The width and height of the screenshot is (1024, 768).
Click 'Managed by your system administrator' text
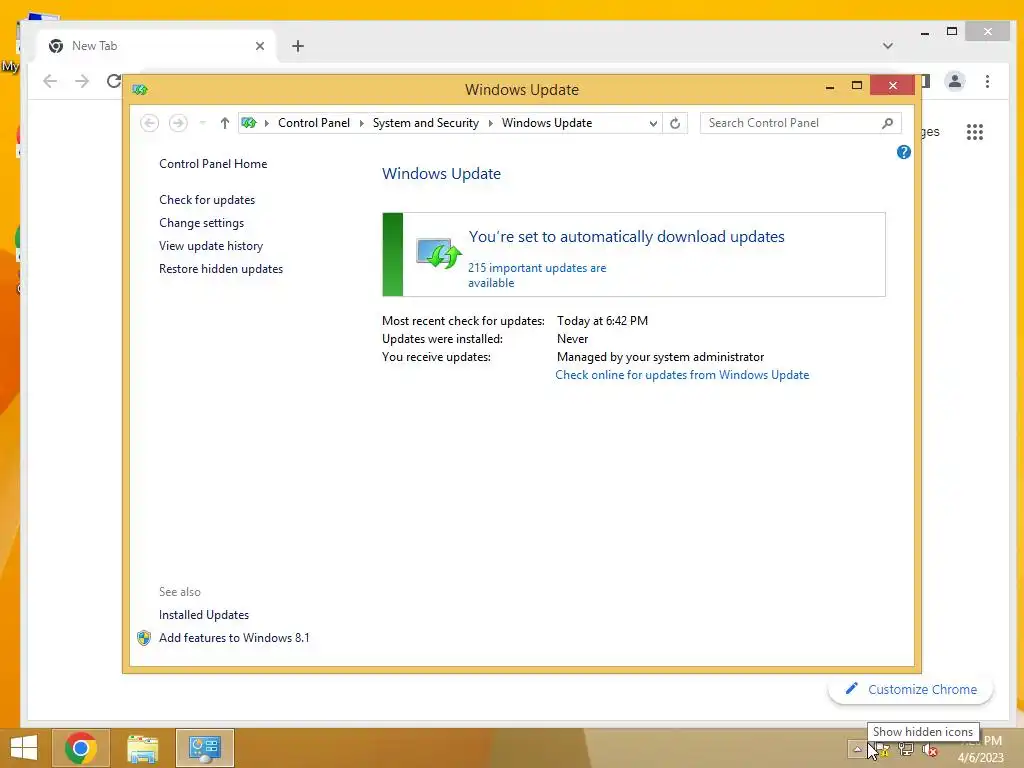click(660, 357)
